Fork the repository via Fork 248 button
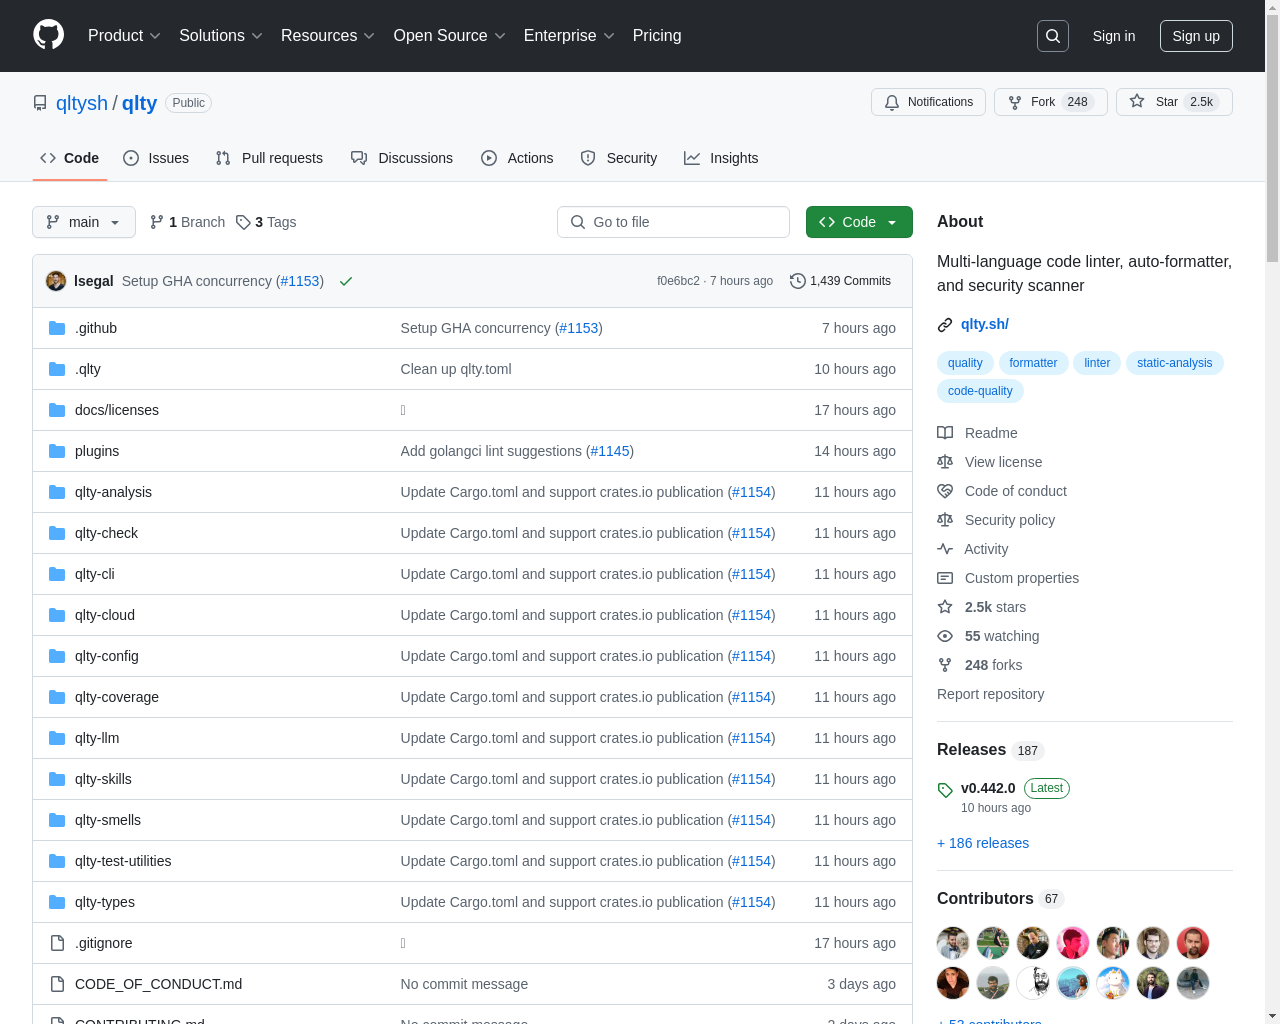 1051,102
